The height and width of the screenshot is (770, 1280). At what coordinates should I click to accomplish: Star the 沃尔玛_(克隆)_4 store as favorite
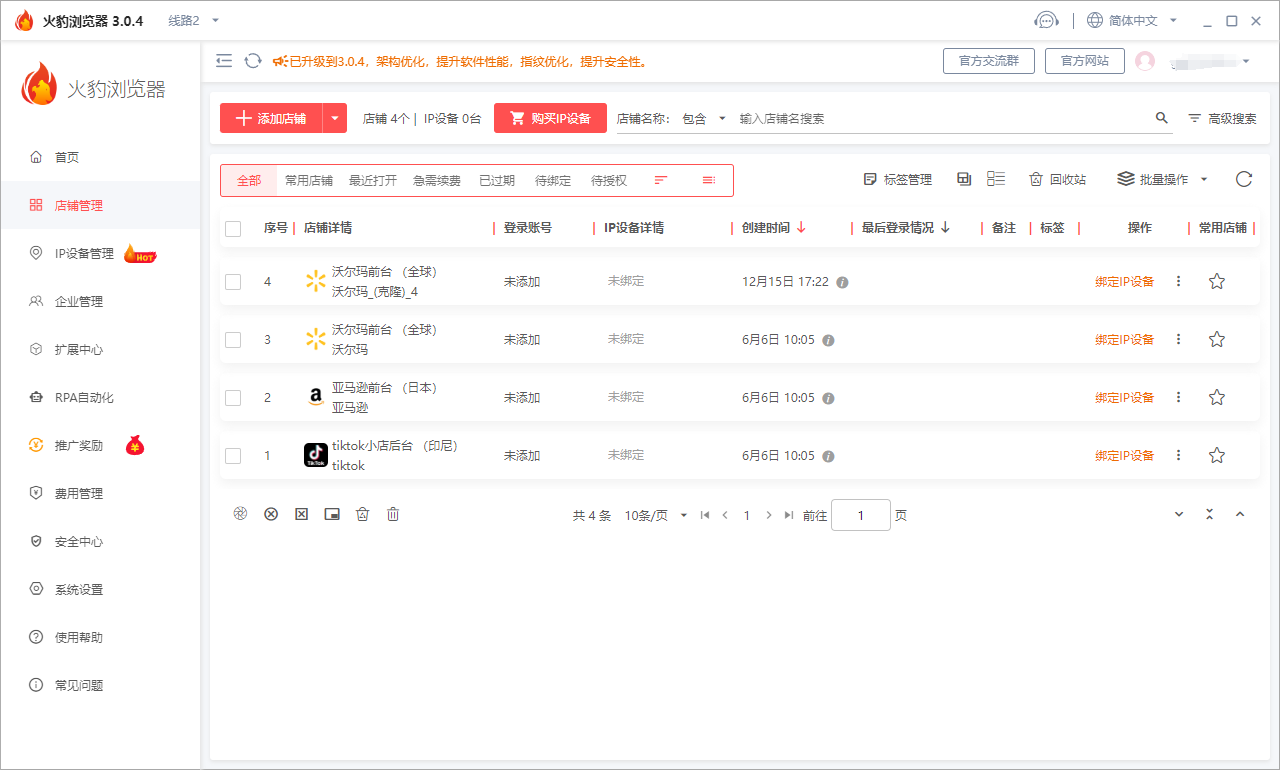pyautogui.click(x=1217, y=282)
